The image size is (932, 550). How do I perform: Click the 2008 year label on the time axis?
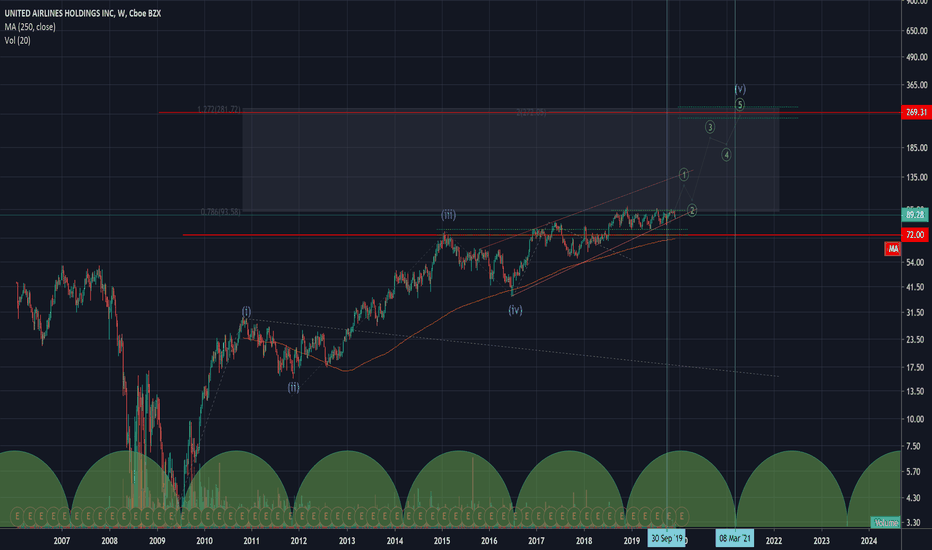[x=109, y=540]
